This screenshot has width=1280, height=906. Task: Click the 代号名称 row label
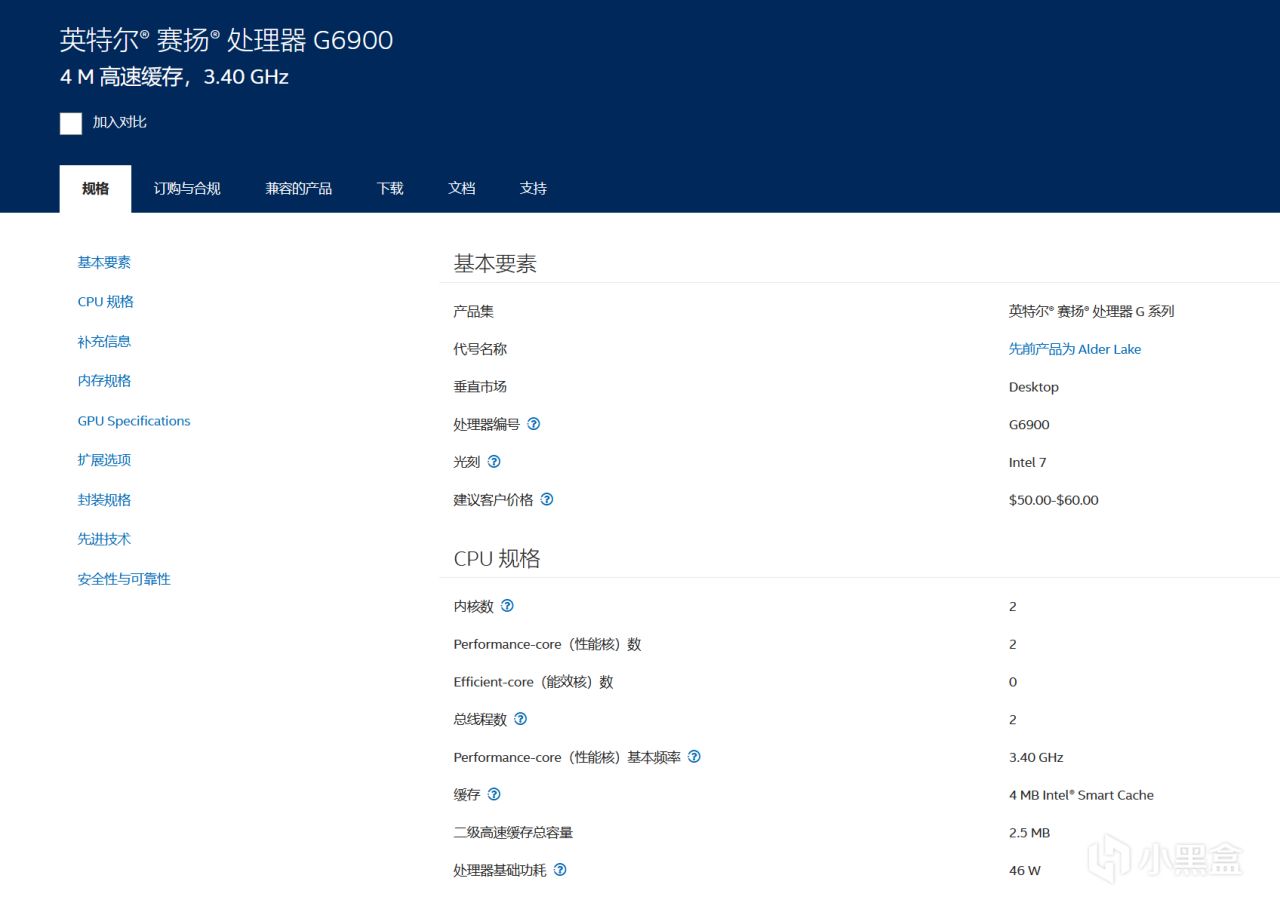click(480, 349)
